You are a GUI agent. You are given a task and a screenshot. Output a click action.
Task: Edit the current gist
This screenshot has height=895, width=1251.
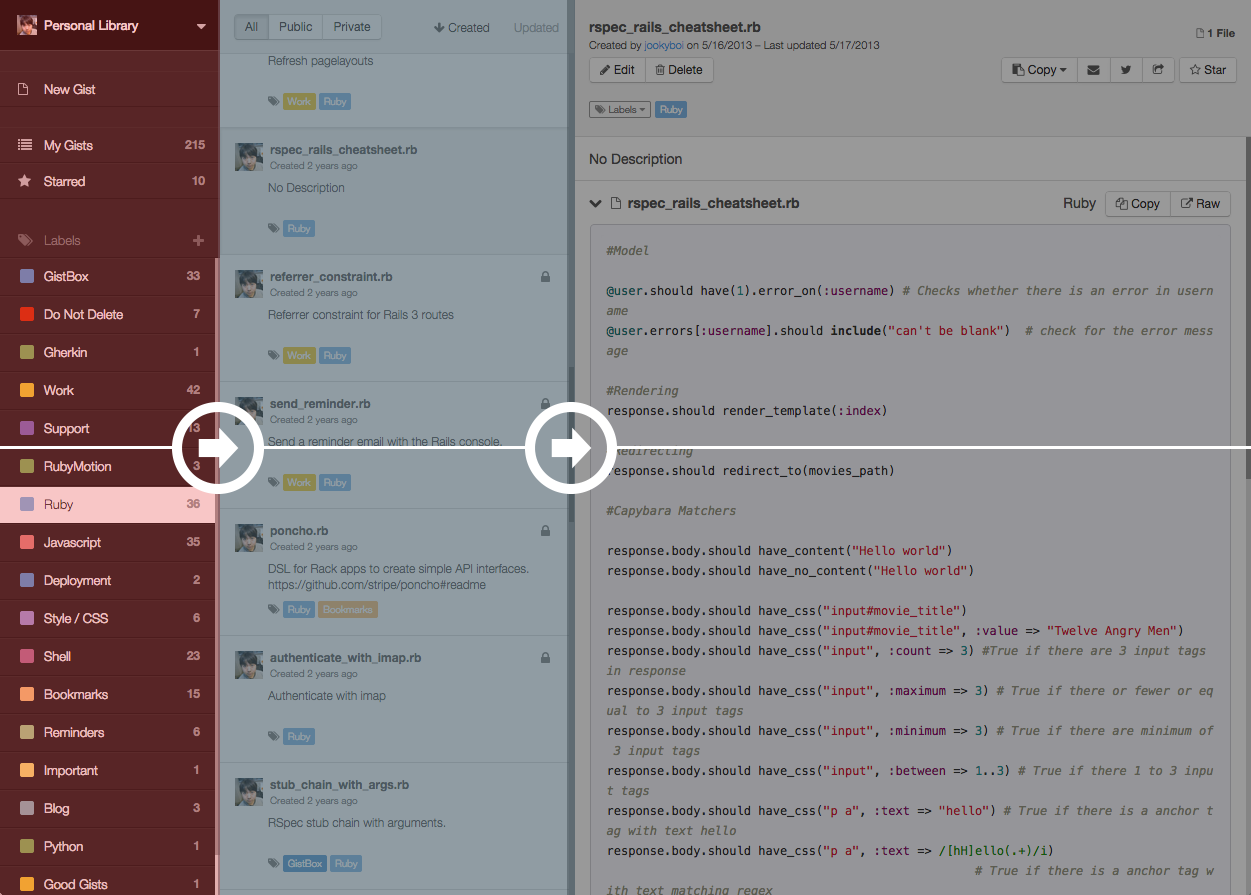(x=617, y=70)
